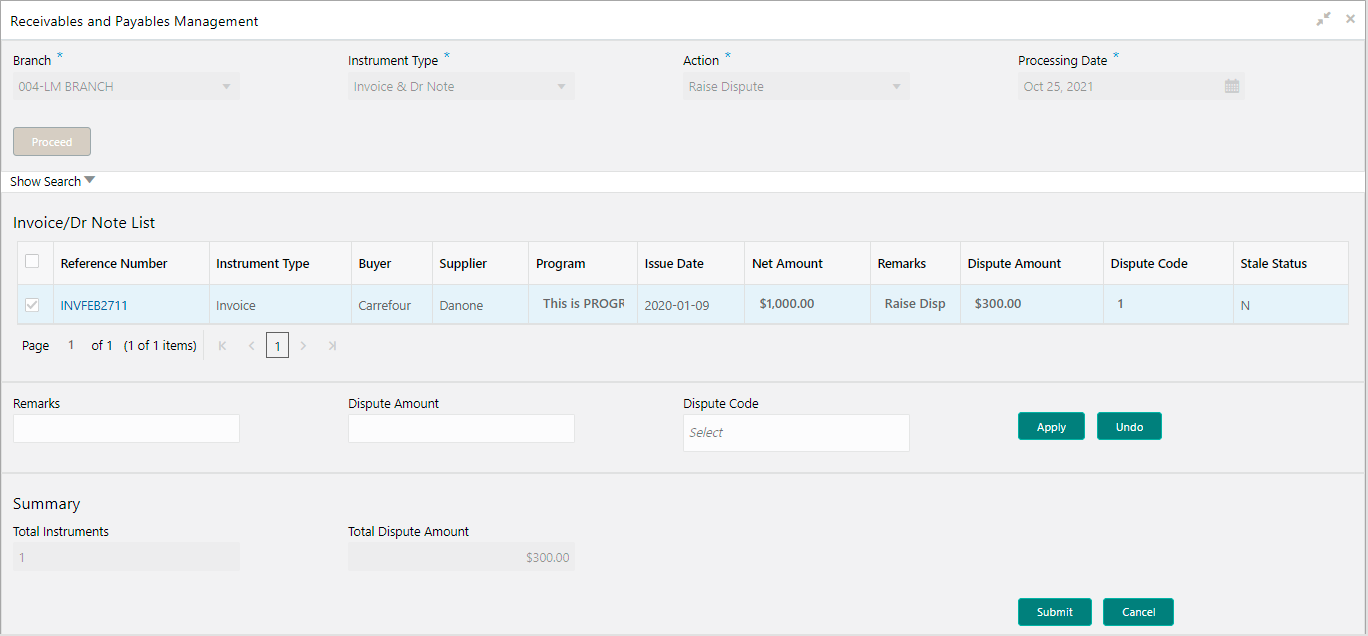1368x636 pixels.
Task: Go to the previous page arrow
Action: (x=251, y=346)
